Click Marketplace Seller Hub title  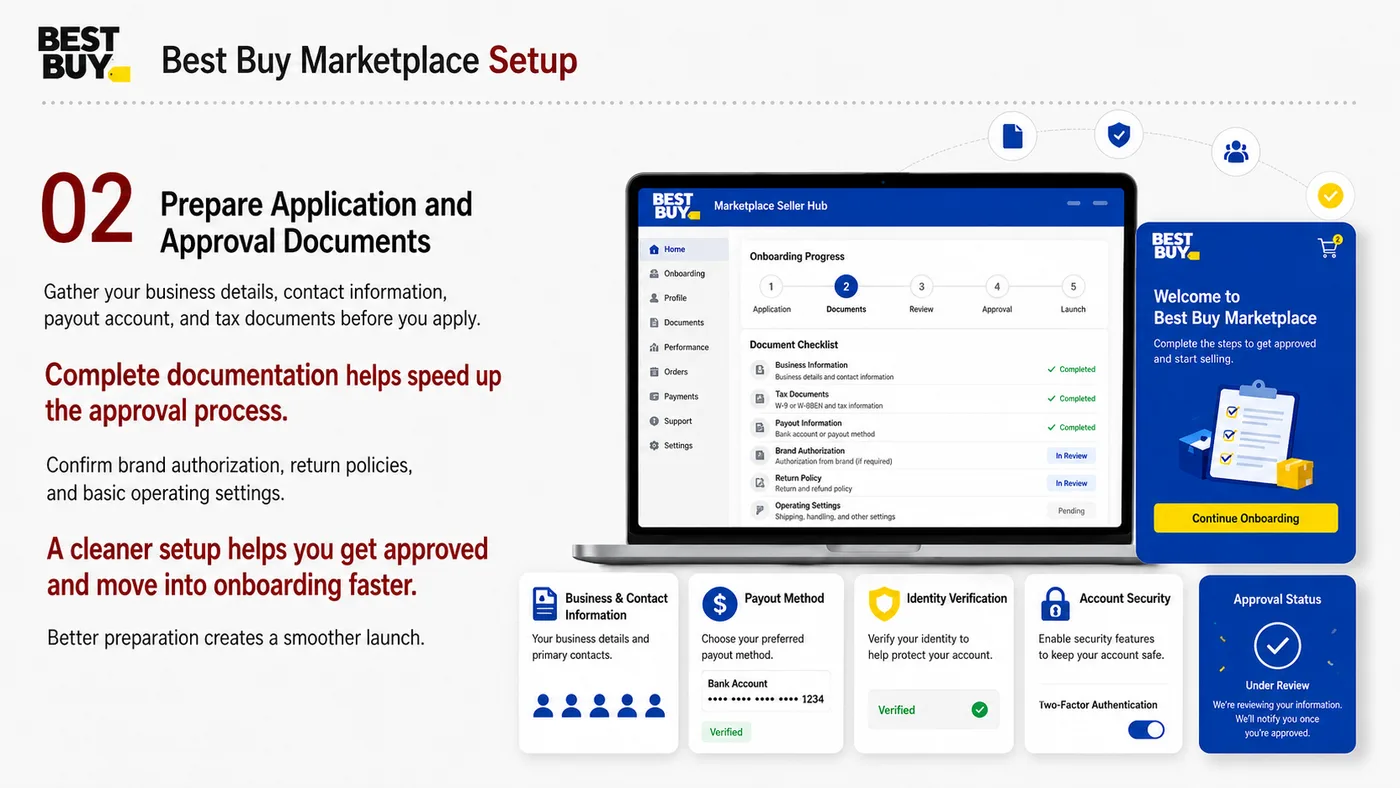click(770, 206)
